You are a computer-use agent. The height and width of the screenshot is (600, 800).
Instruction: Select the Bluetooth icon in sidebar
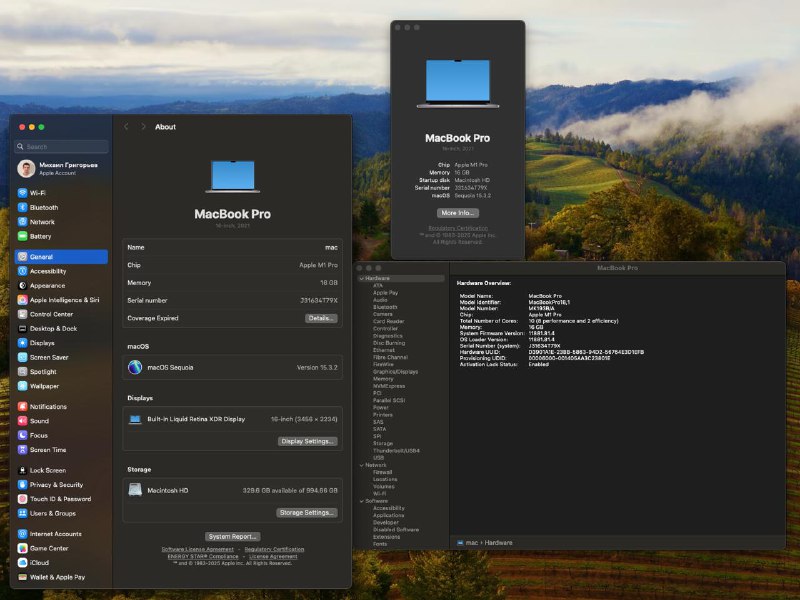coord(22,207)
